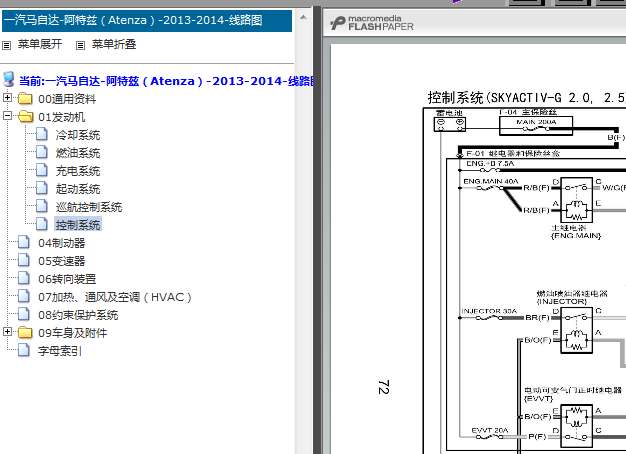Click the page icon of 05变速器
Image resolution: width=626 pixels, height=454 pixels.
[24, 260]
